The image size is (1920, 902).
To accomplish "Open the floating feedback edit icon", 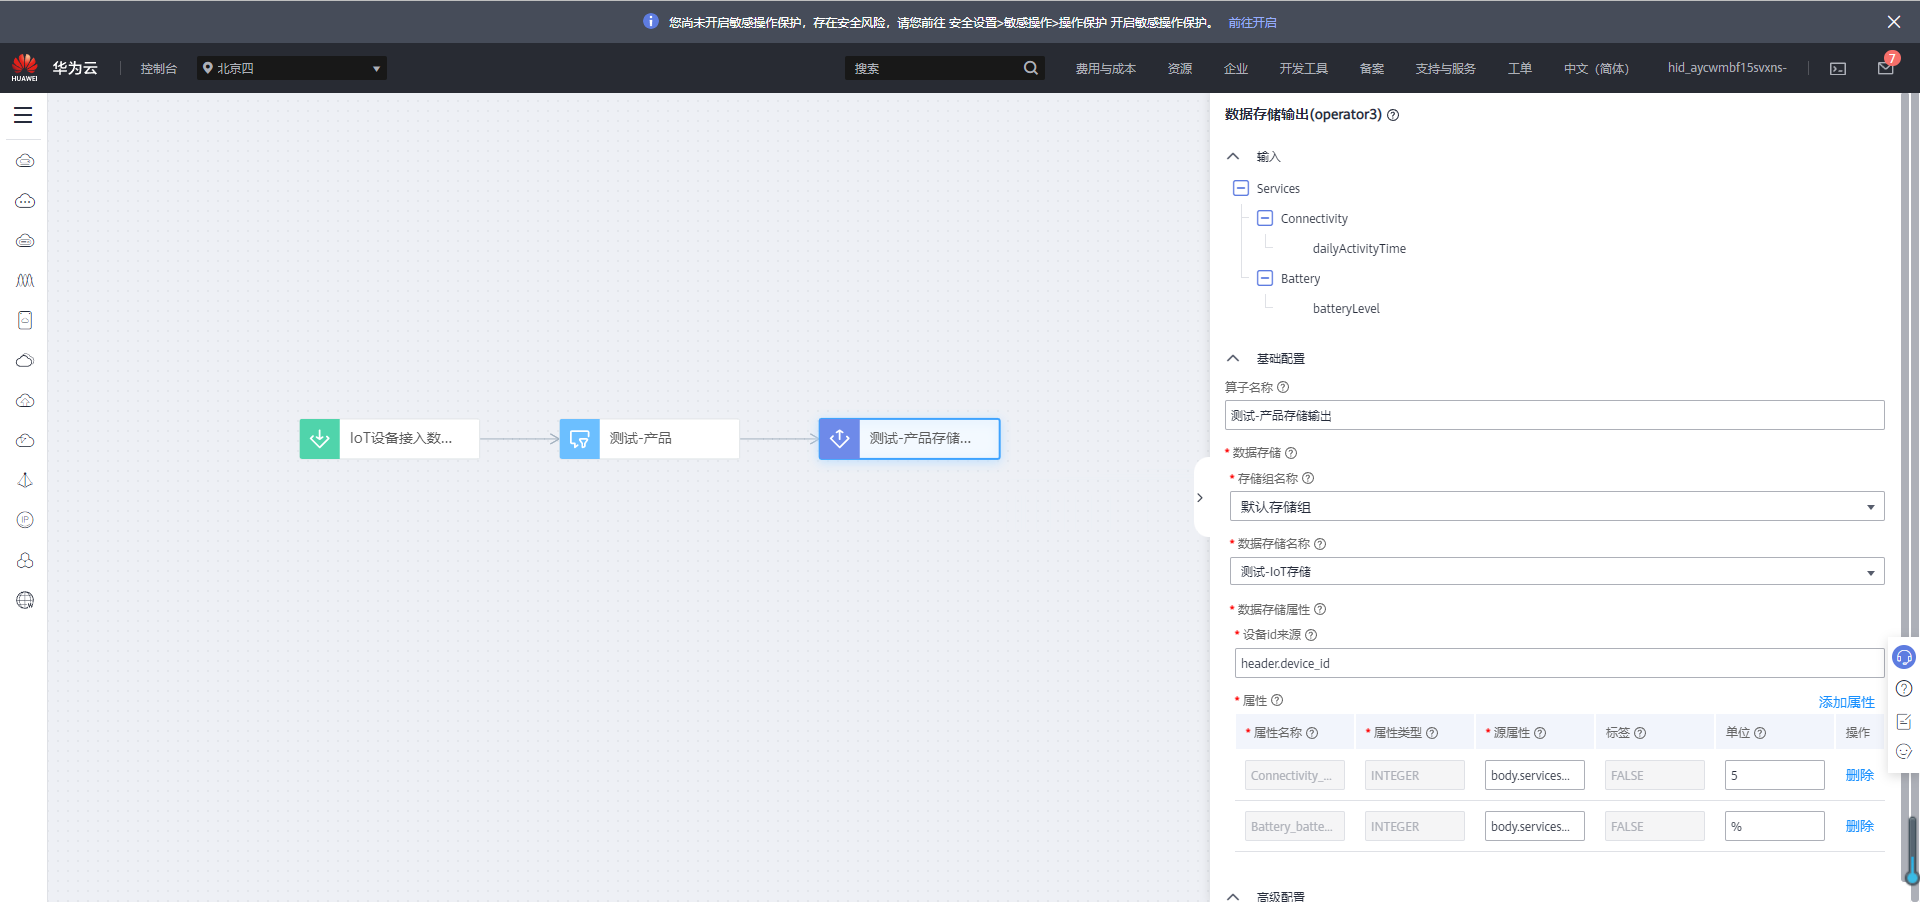I will [x=1904, y=721].
